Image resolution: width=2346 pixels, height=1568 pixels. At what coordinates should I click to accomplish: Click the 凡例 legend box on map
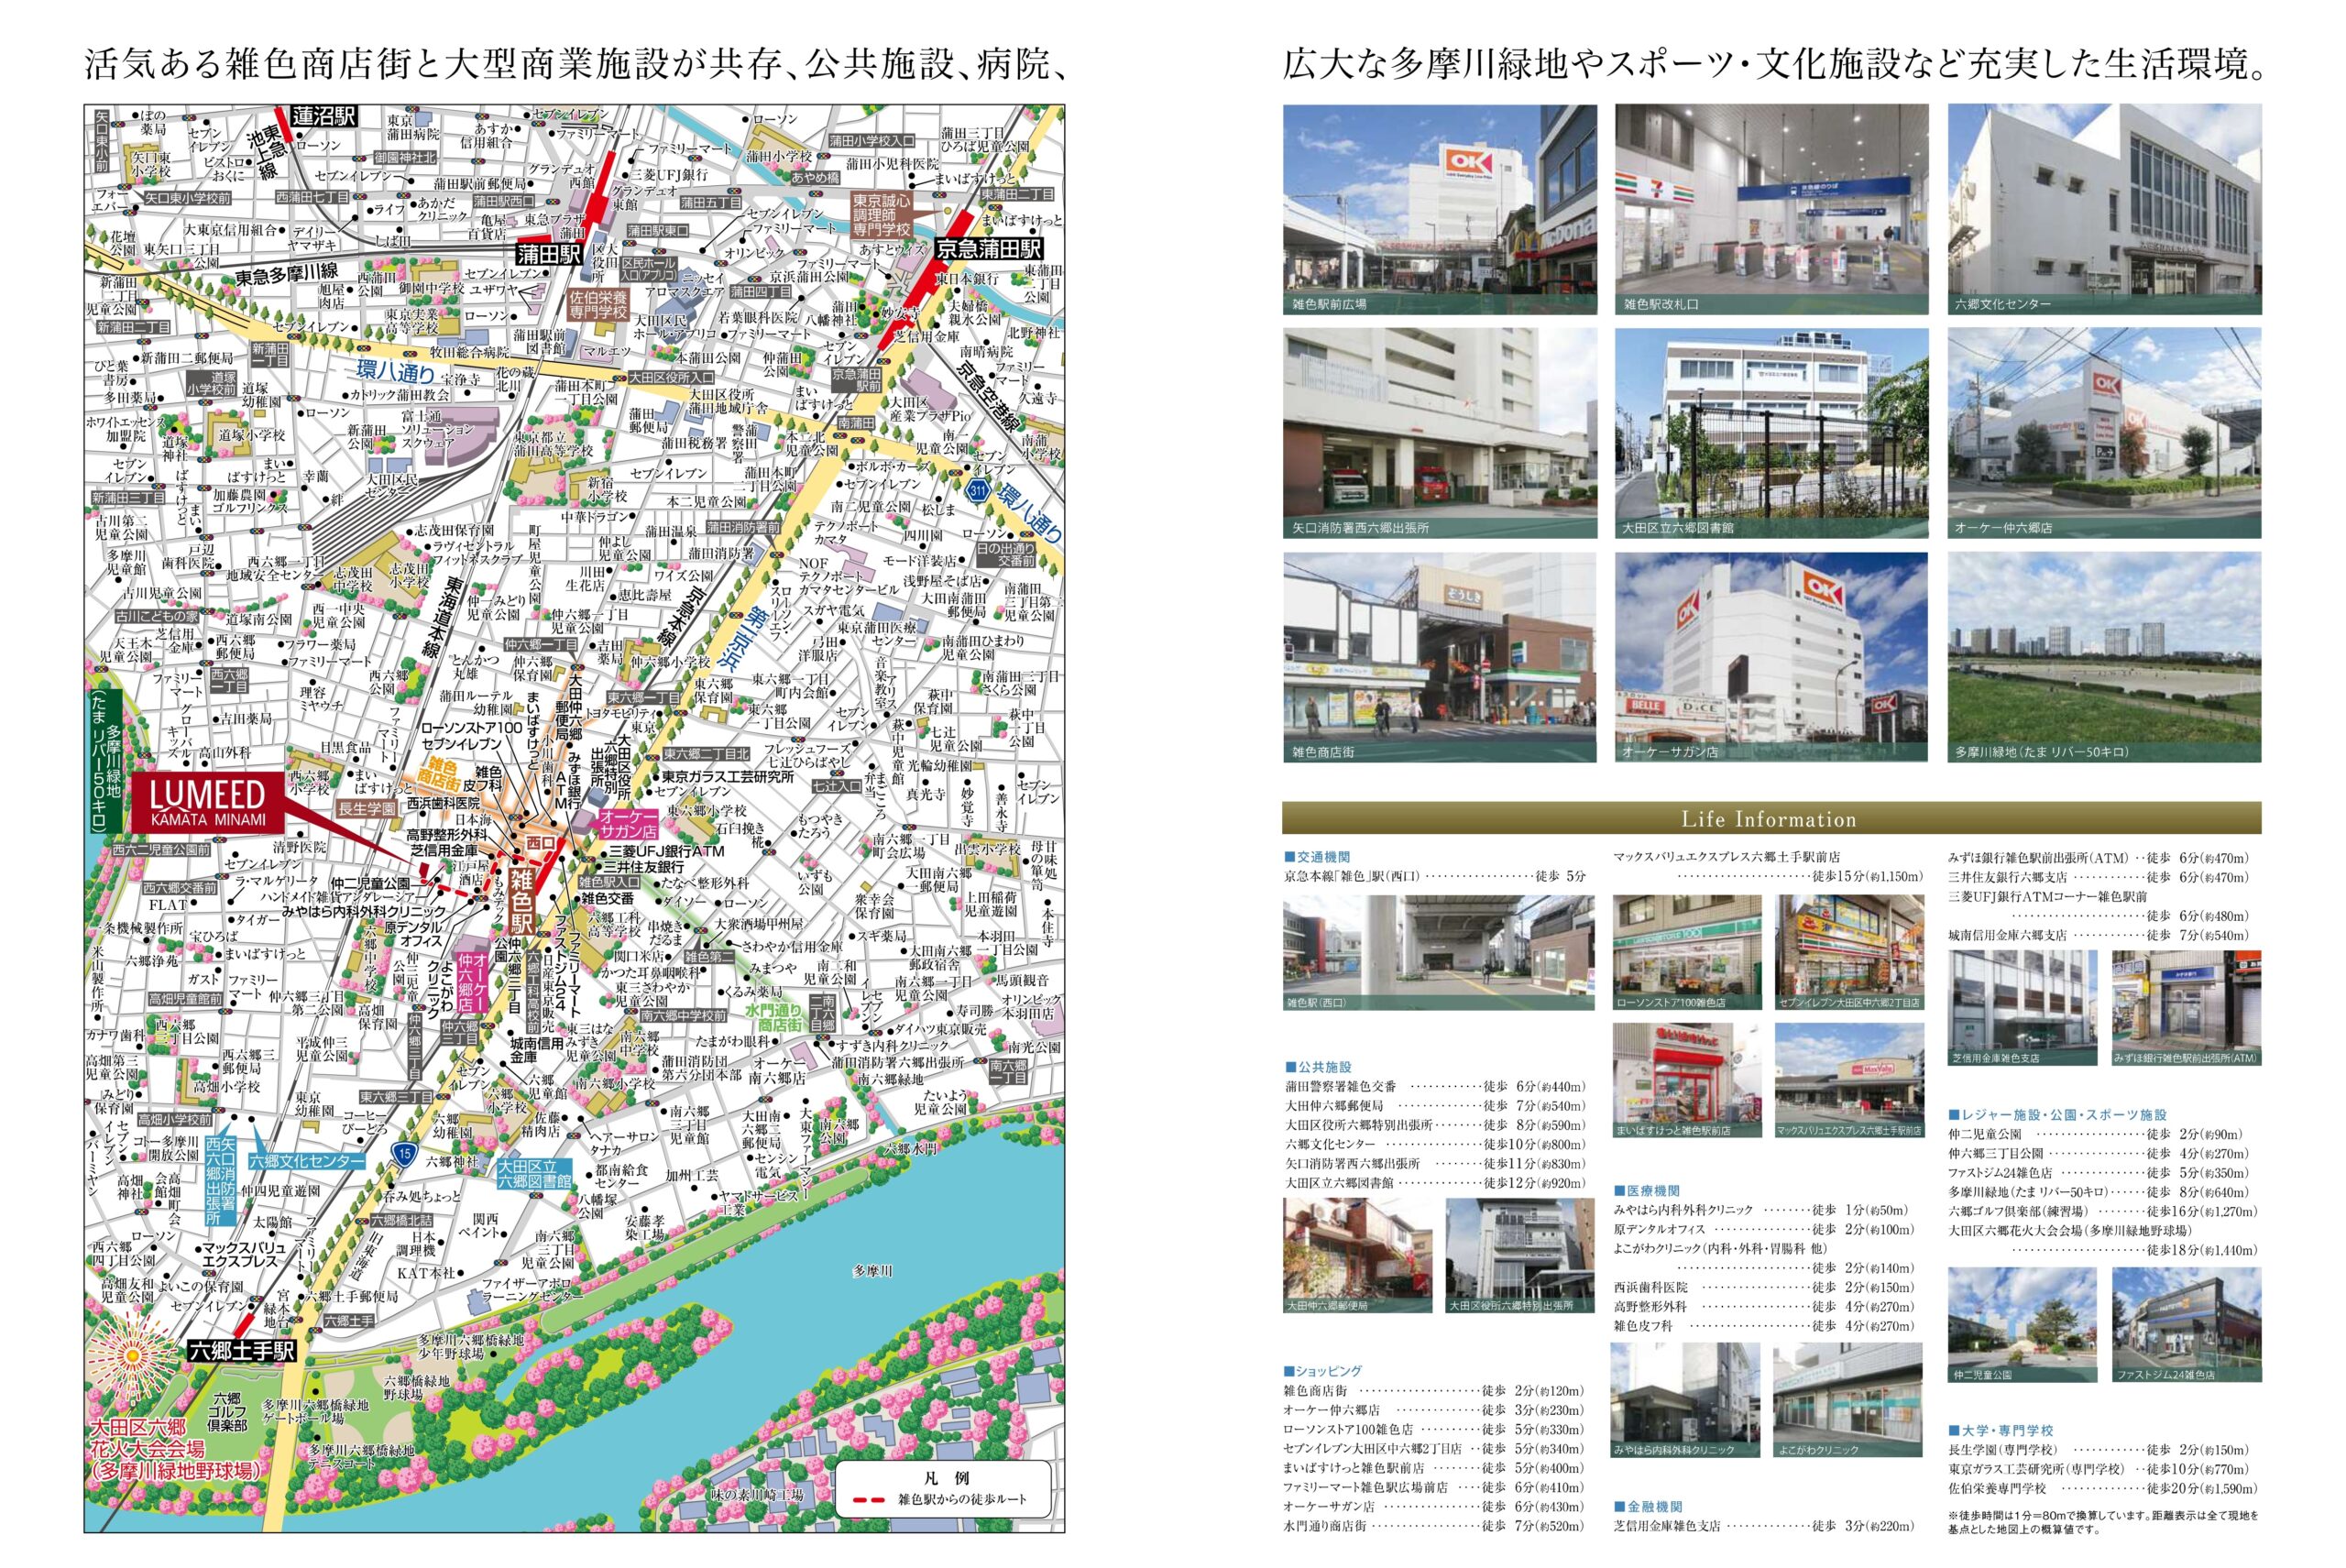pos(942,1491)
